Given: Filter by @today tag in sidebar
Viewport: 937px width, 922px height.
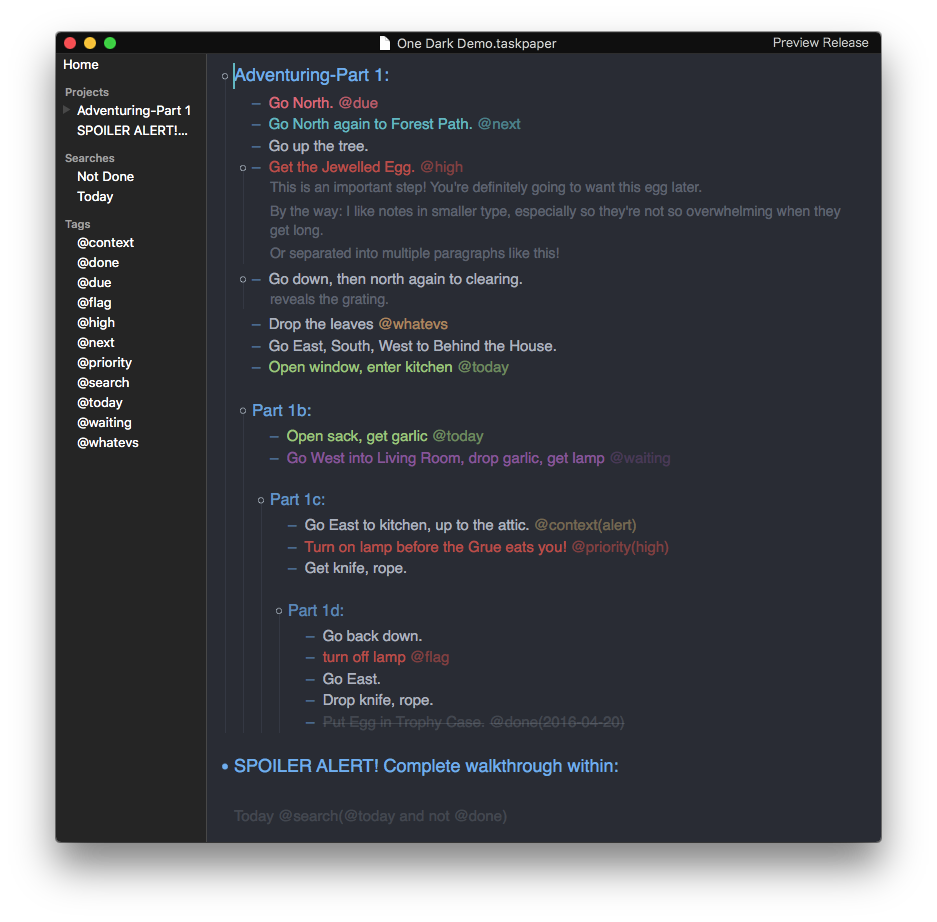Looking at the screenshot, I should (100, 403).
